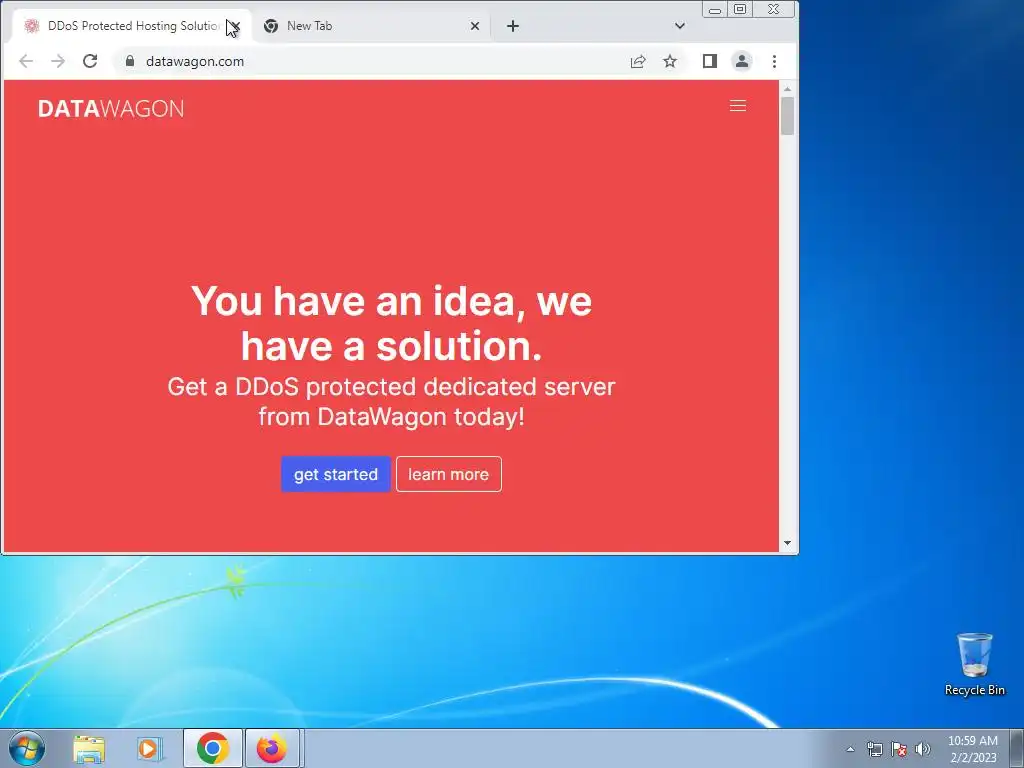Open Firefox from the taskbar

click(x=272, y=748)
